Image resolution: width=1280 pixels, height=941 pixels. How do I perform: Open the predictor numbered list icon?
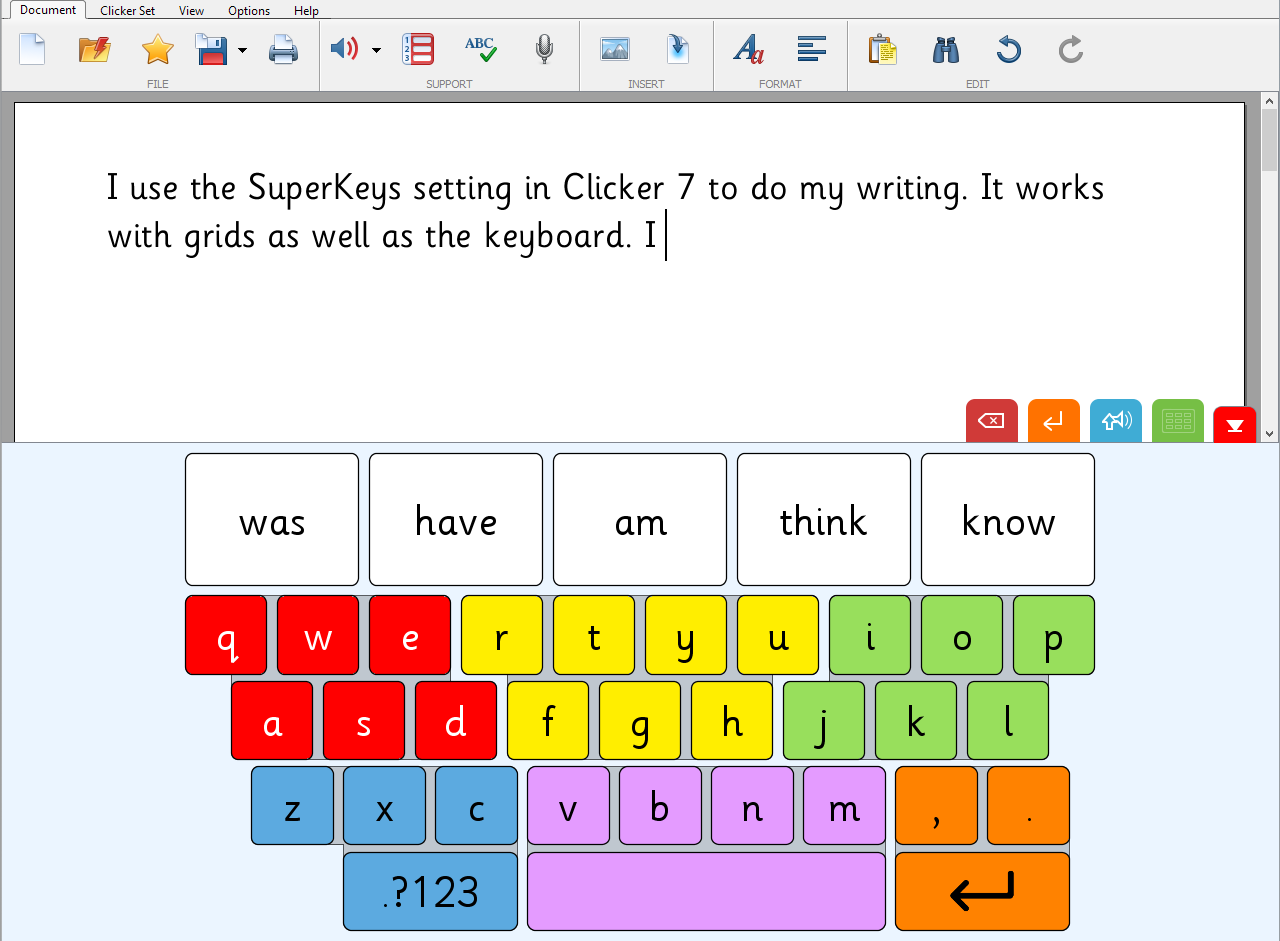click(418, 49)
